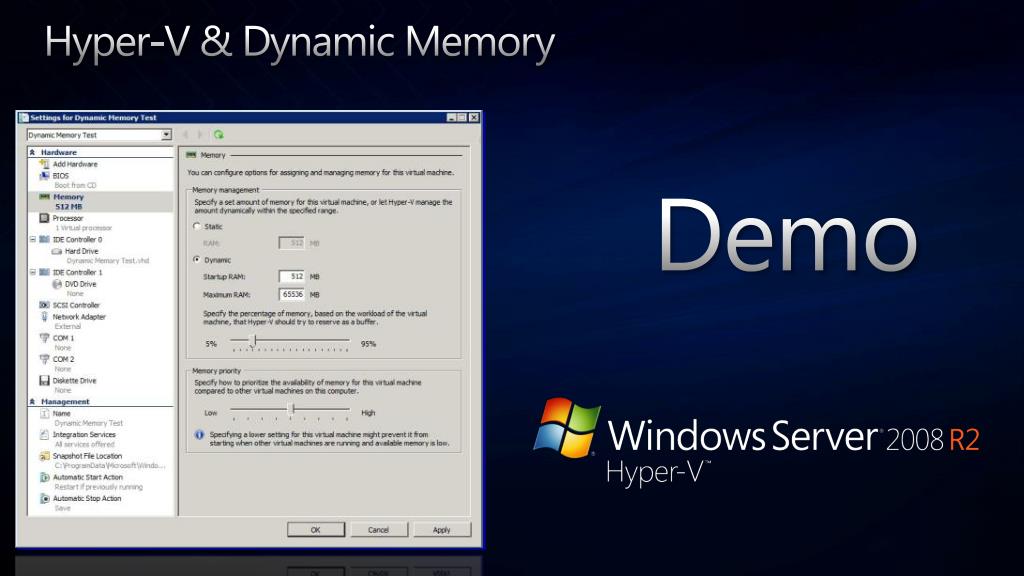Click the Memory module icon in tree
The image size is (1024, 576).
pyautogui.click(x=44, y=197)
